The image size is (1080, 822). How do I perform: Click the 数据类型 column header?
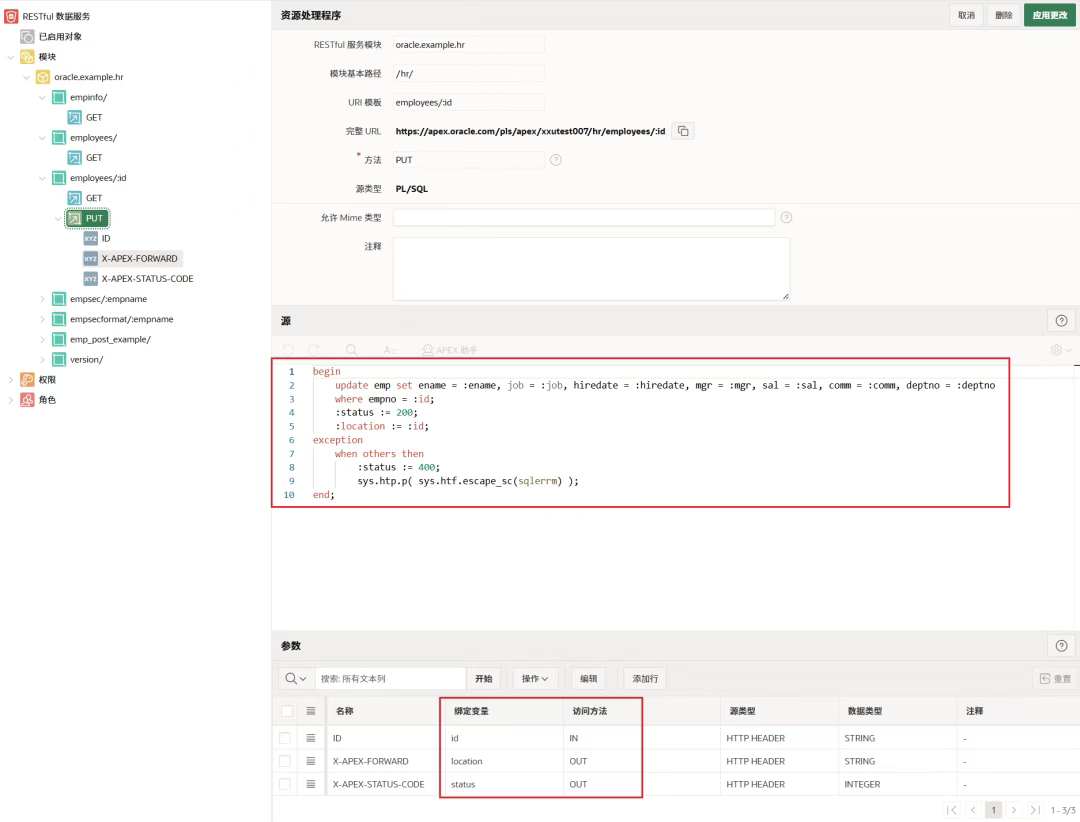click(x=864, y=711)
